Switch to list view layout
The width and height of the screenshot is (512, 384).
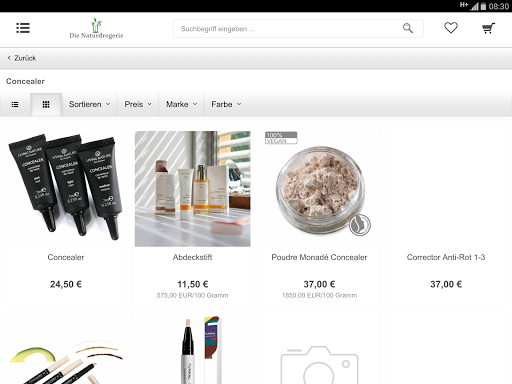coord(15,105)
